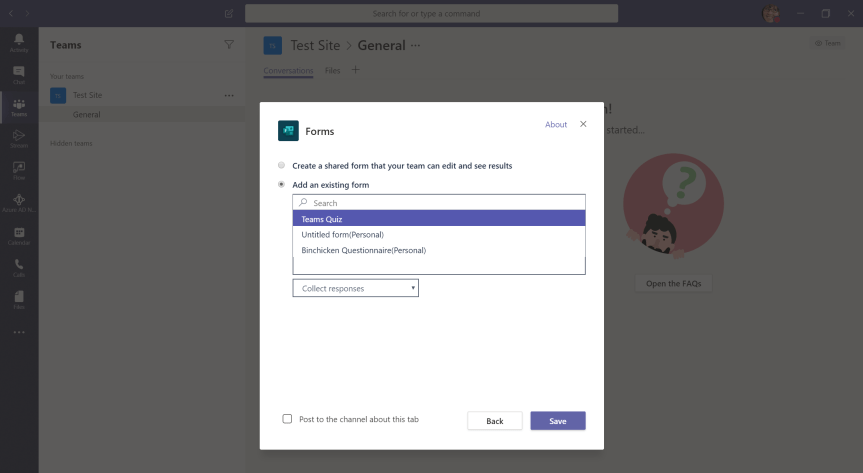This screenshot has width=863, height=473.
Task: Switch to the Conversations tab
Action: (x=288, y=71)
